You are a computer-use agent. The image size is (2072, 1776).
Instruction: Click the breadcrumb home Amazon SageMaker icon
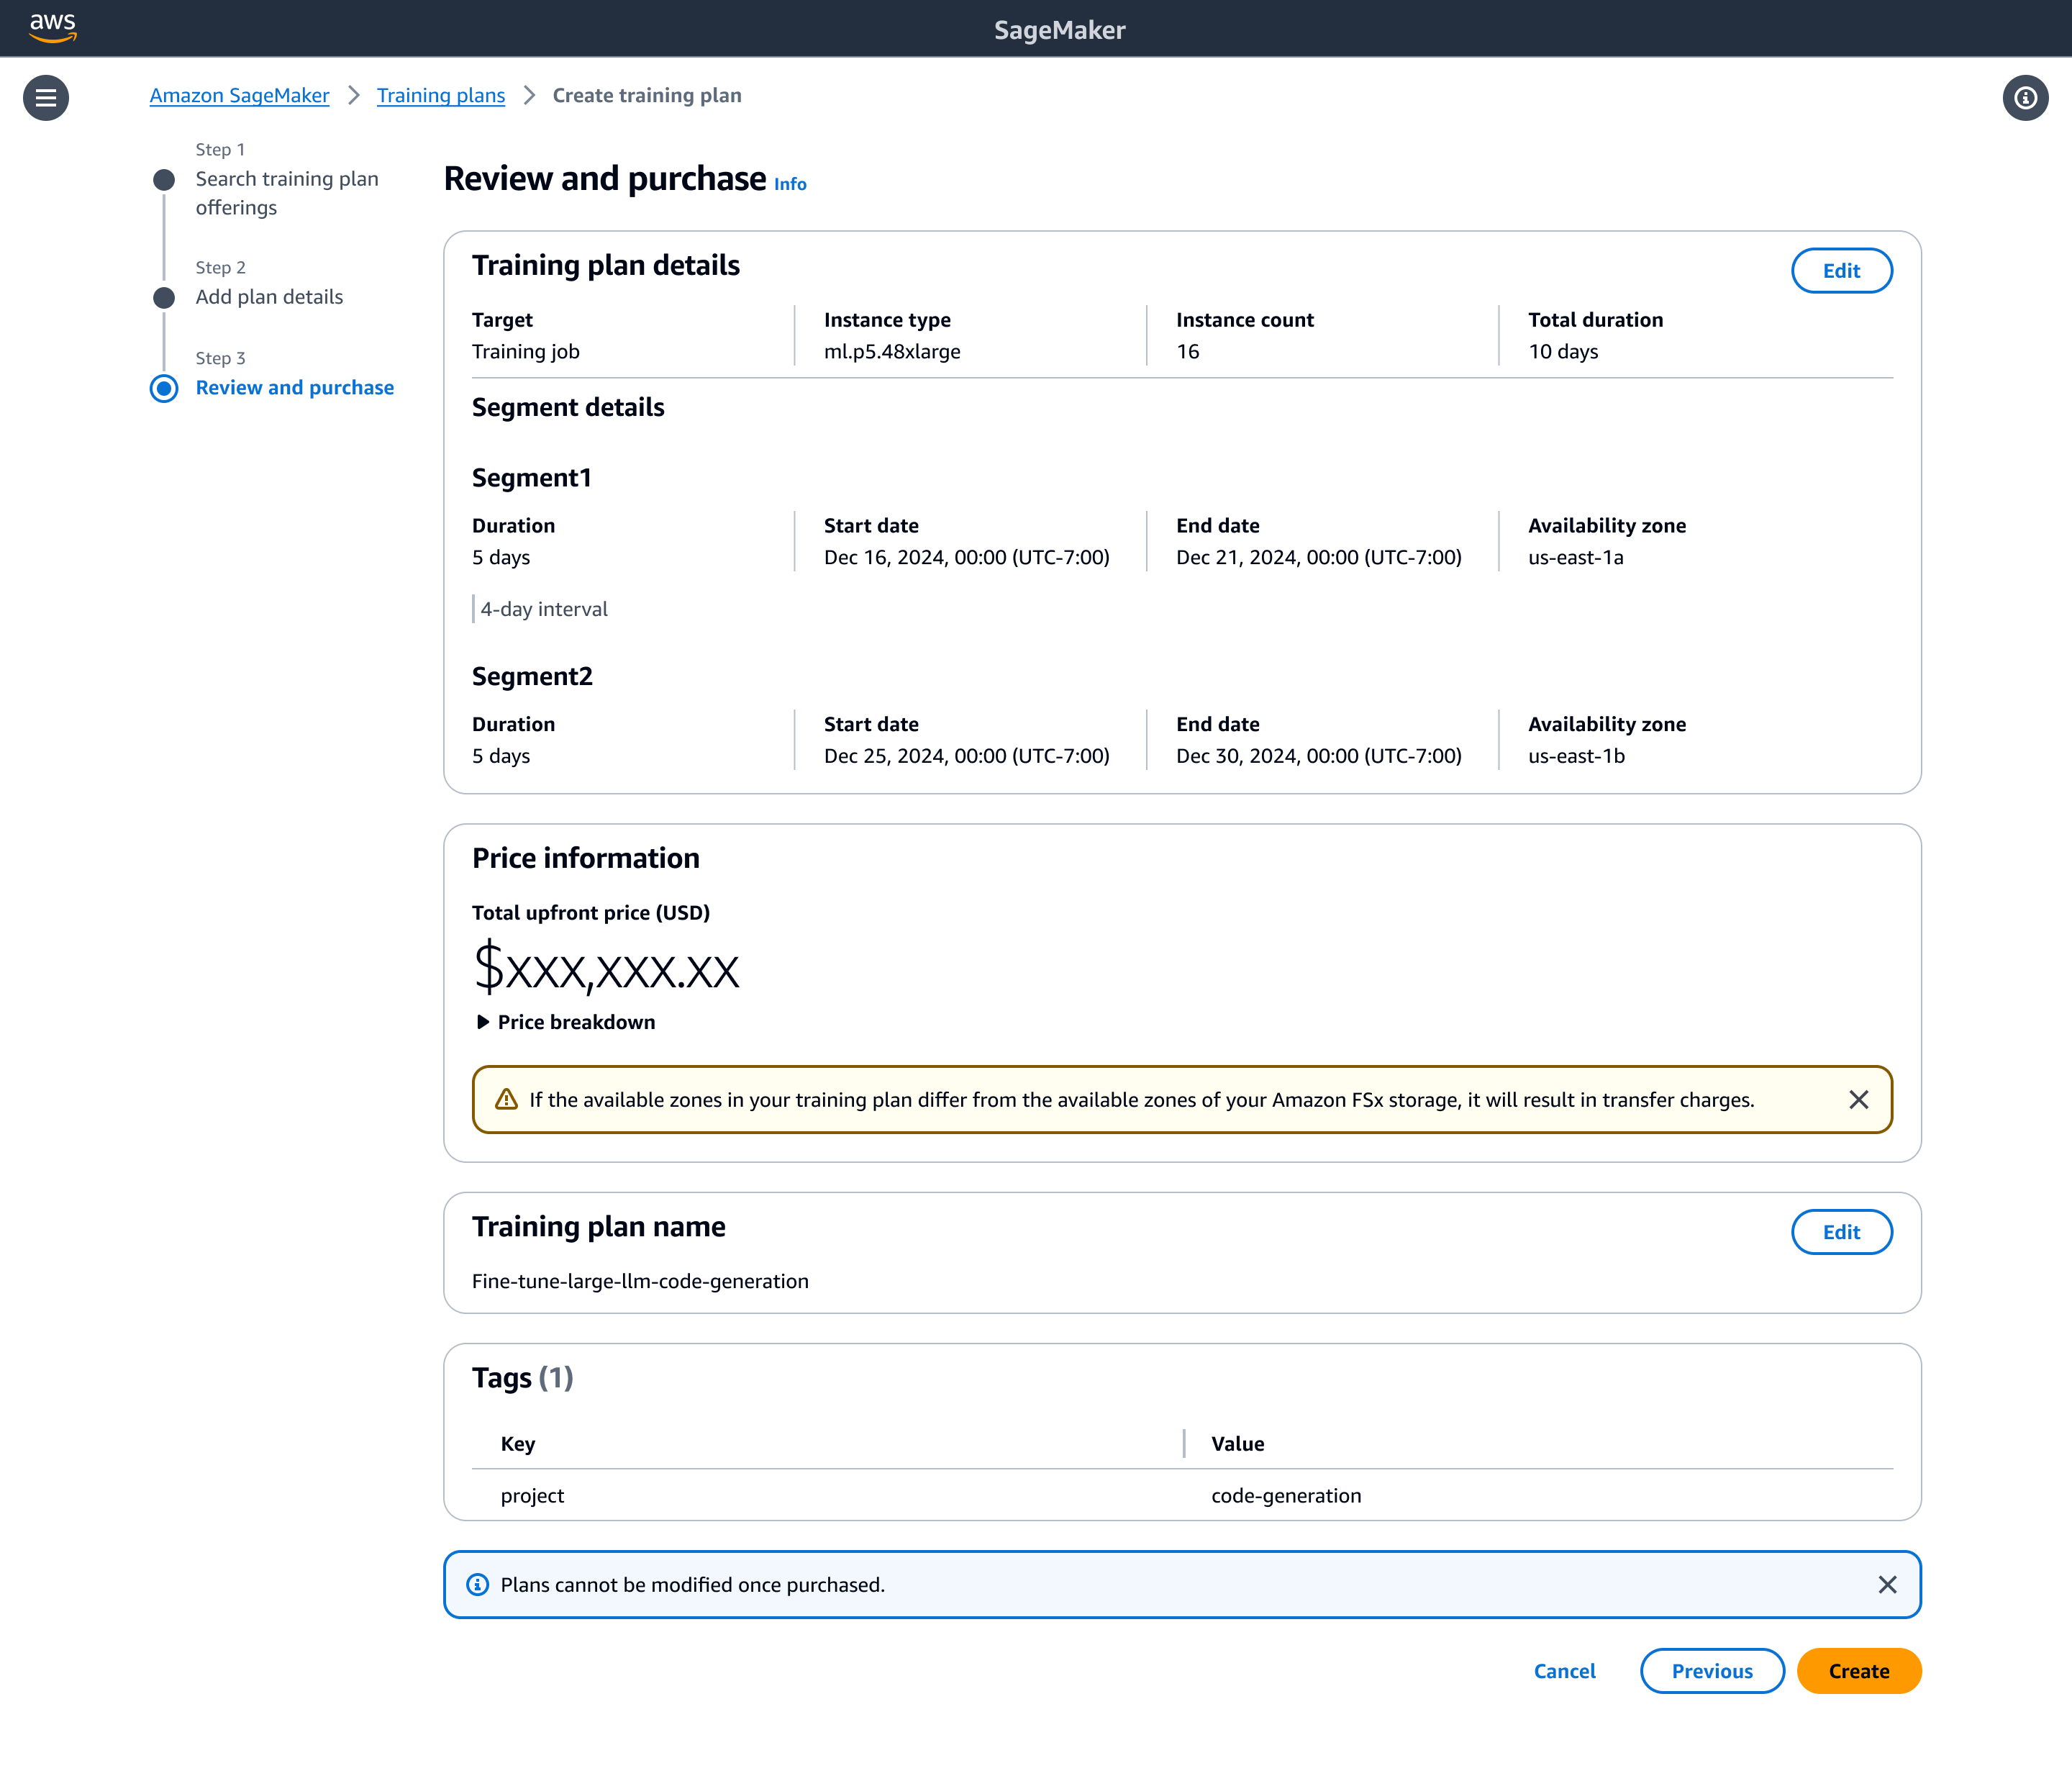tap(240, 95)
